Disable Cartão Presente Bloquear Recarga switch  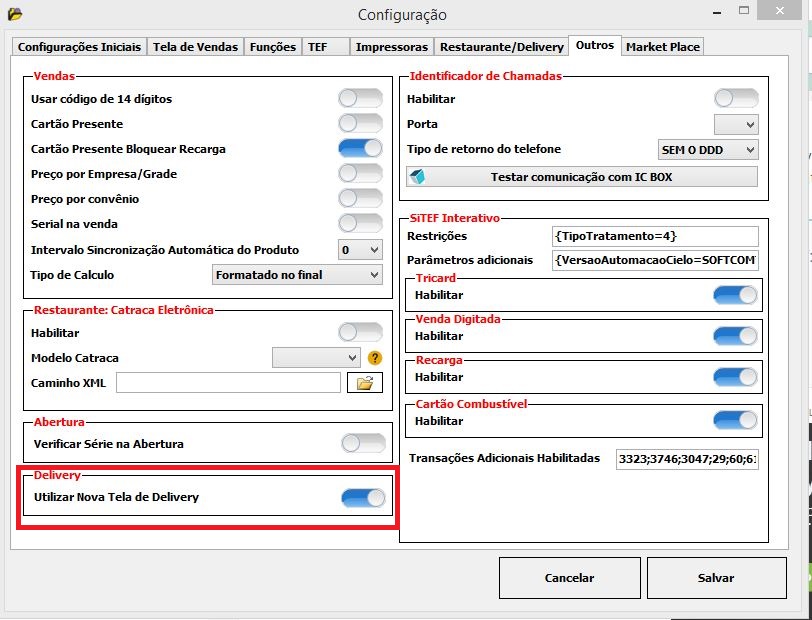coord(360,149)
